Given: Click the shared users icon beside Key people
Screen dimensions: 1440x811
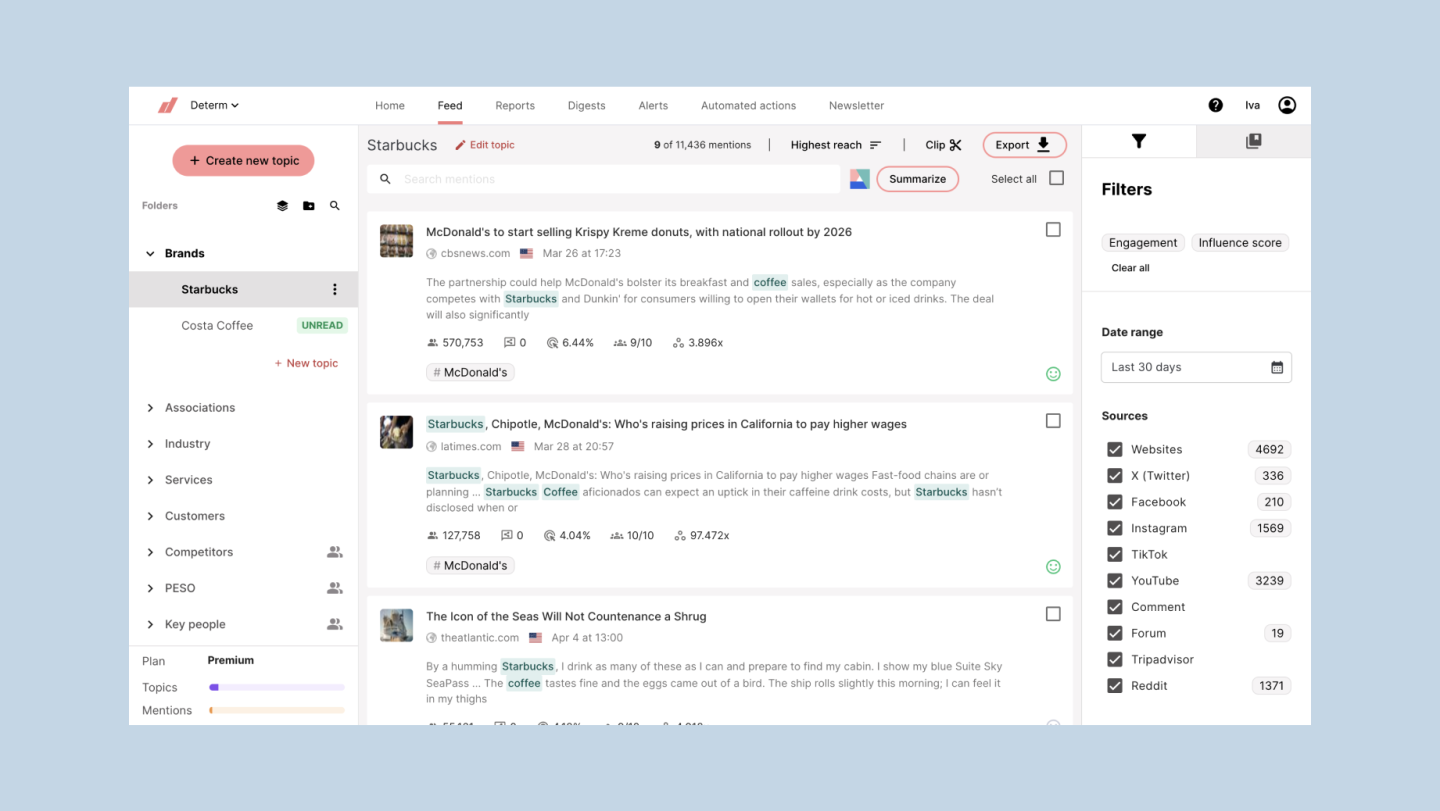Looking at the screenshot, I should (335, 624).
